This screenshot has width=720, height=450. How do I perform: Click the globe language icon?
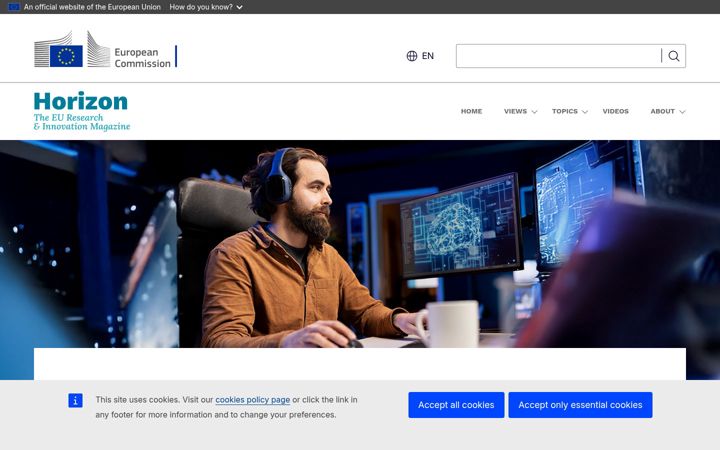[412, 56]
